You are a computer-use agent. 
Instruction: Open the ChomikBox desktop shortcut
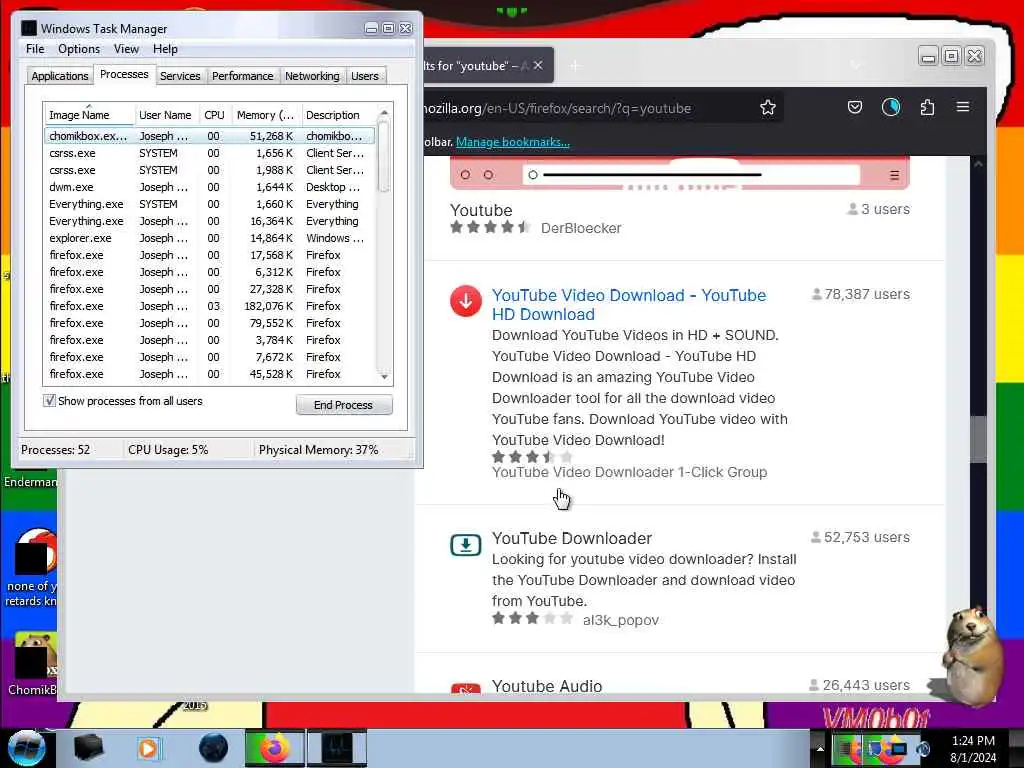coord(33,663)
